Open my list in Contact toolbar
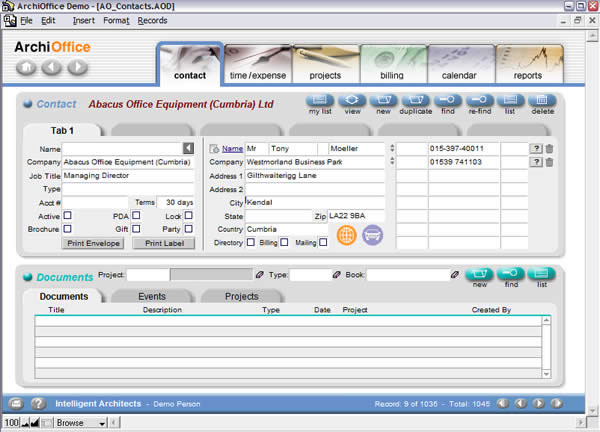The height and width of the screenshot is (432, 600). point(320,101)
